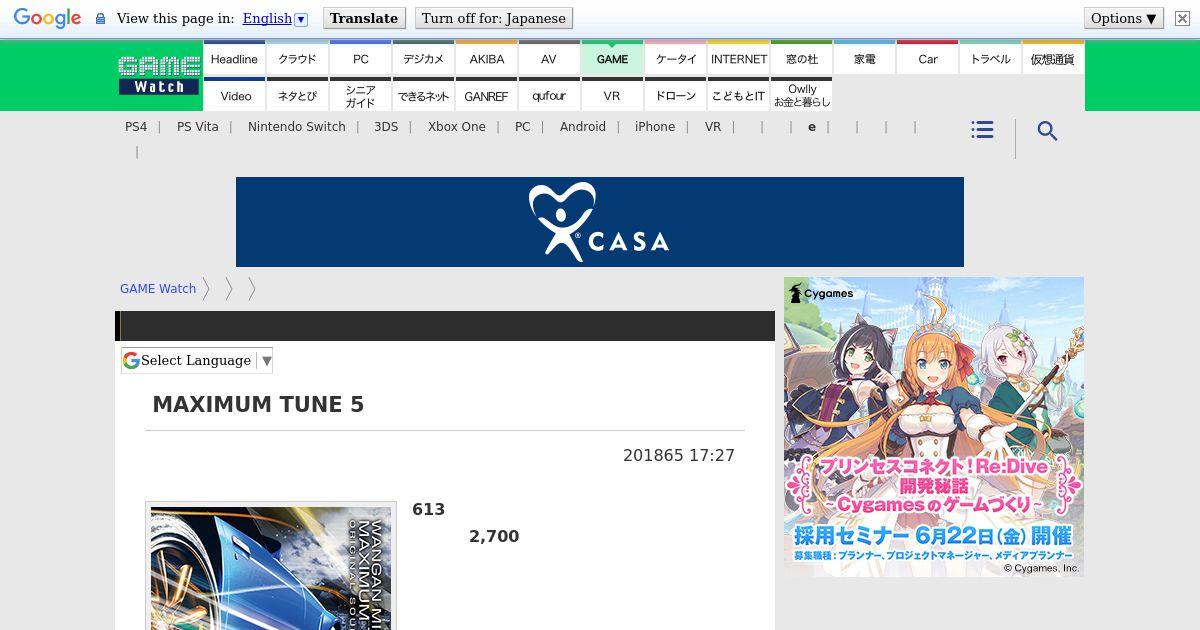Image resolution: width=1200 pixels, height=630 pixels.
Task: Open the English language dropdown
Action: [275, 18]
